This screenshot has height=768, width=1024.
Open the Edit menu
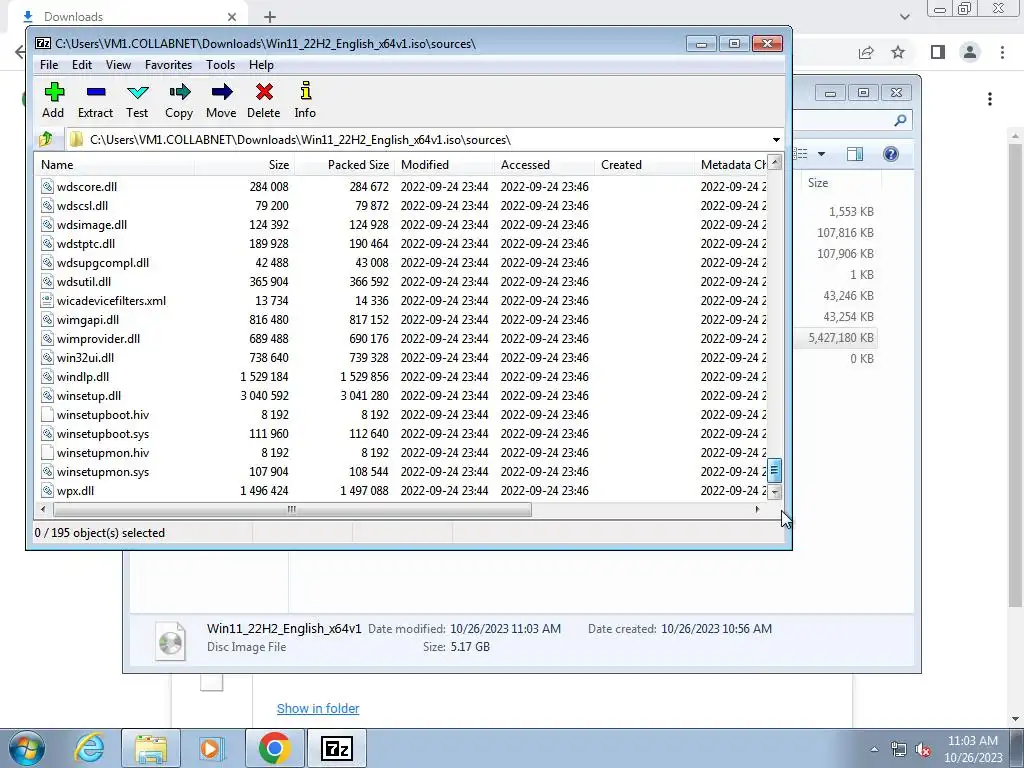point(82,65)
